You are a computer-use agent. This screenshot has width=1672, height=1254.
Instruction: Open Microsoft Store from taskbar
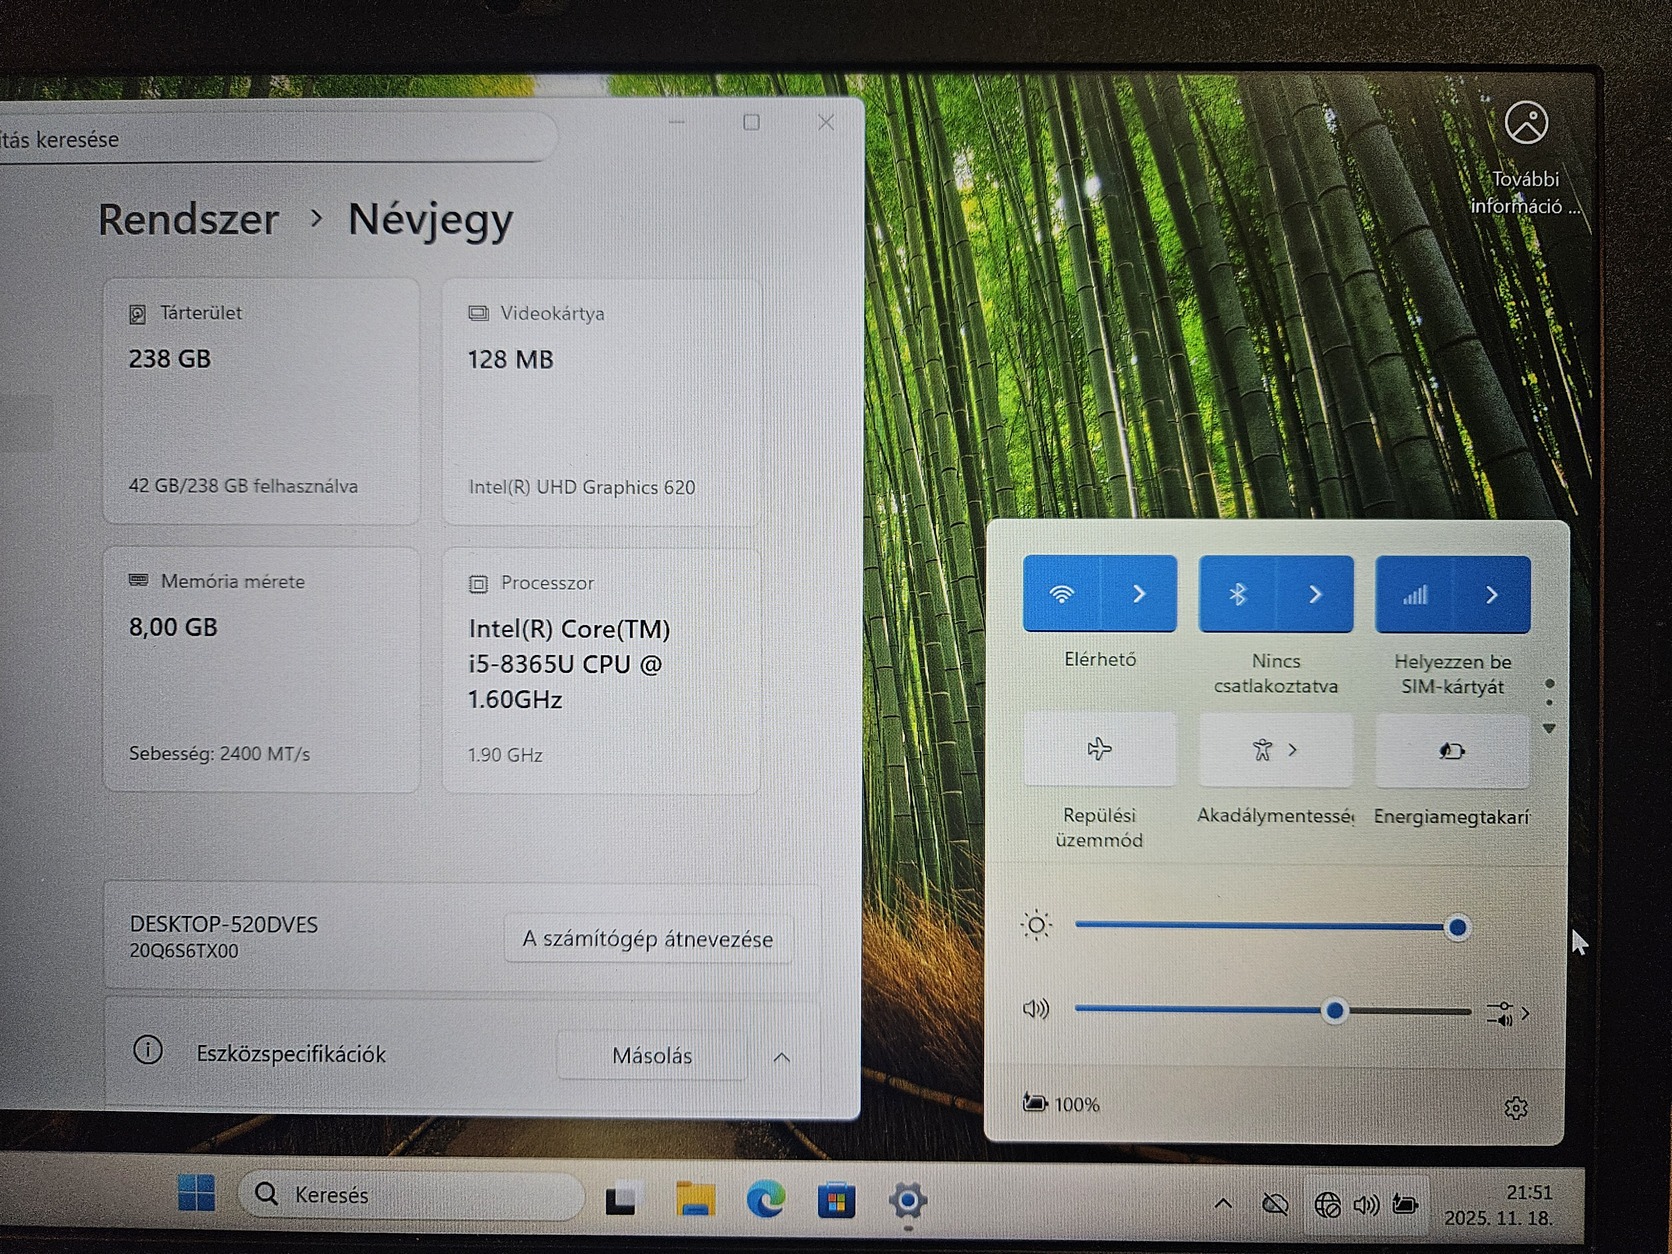coord(836,1199)
